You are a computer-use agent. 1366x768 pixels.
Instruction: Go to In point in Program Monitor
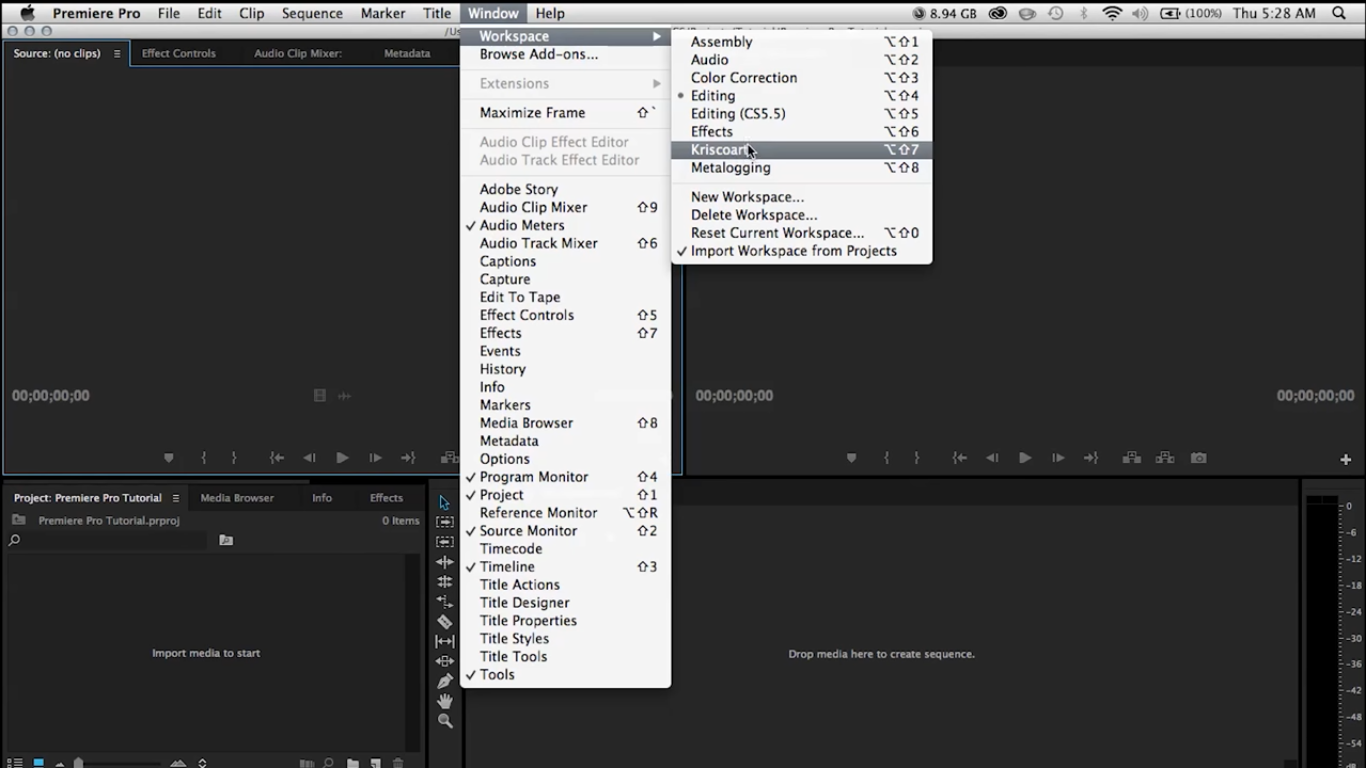tap(959, 458)
